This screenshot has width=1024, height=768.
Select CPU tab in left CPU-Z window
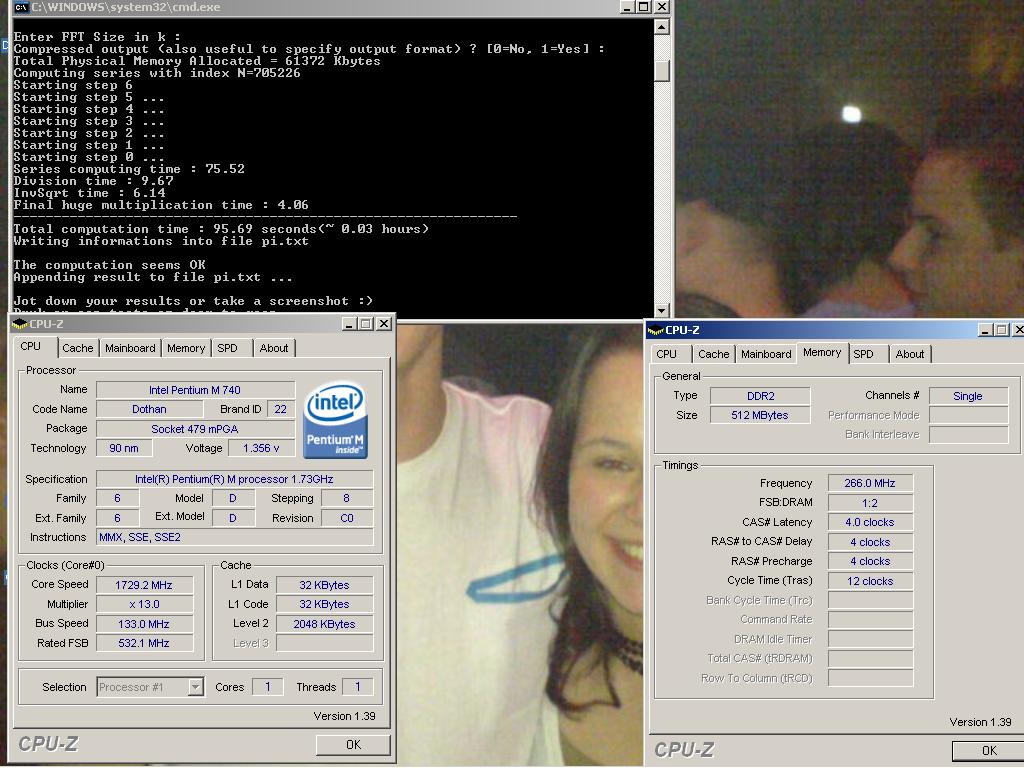[31, 346]
